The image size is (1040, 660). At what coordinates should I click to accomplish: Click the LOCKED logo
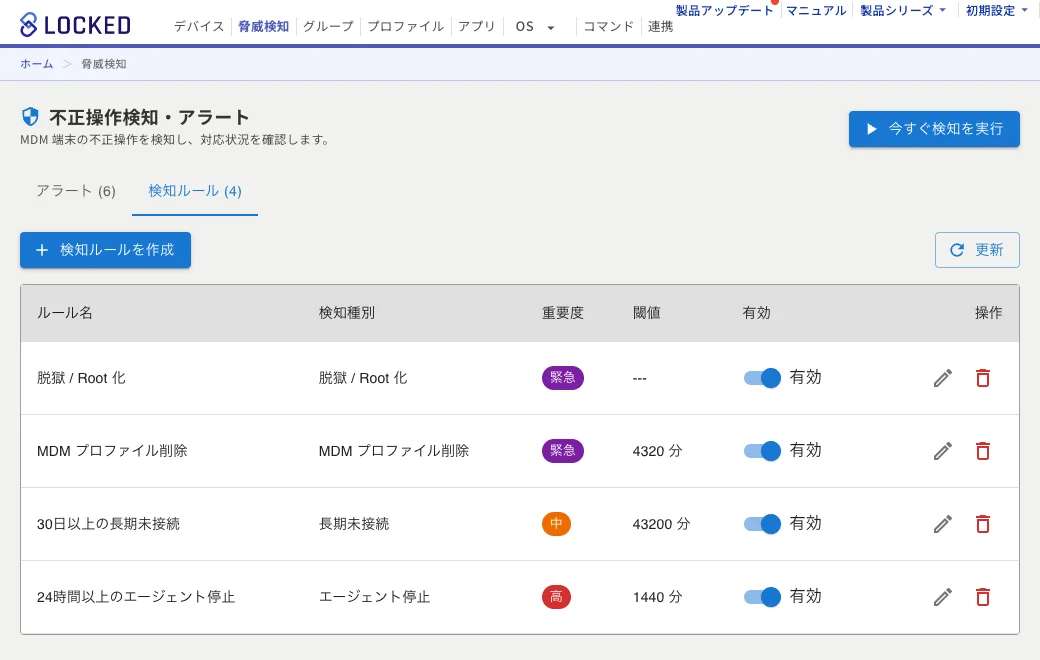click(x=75, y=25)
